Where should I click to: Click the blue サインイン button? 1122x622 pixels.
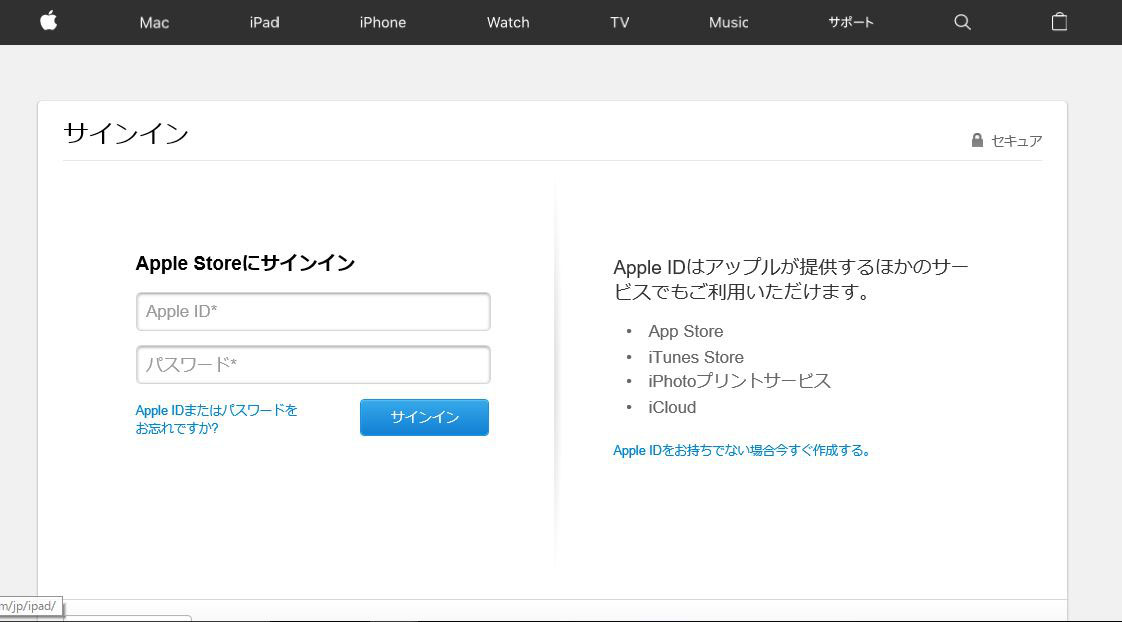coord(424,417)
